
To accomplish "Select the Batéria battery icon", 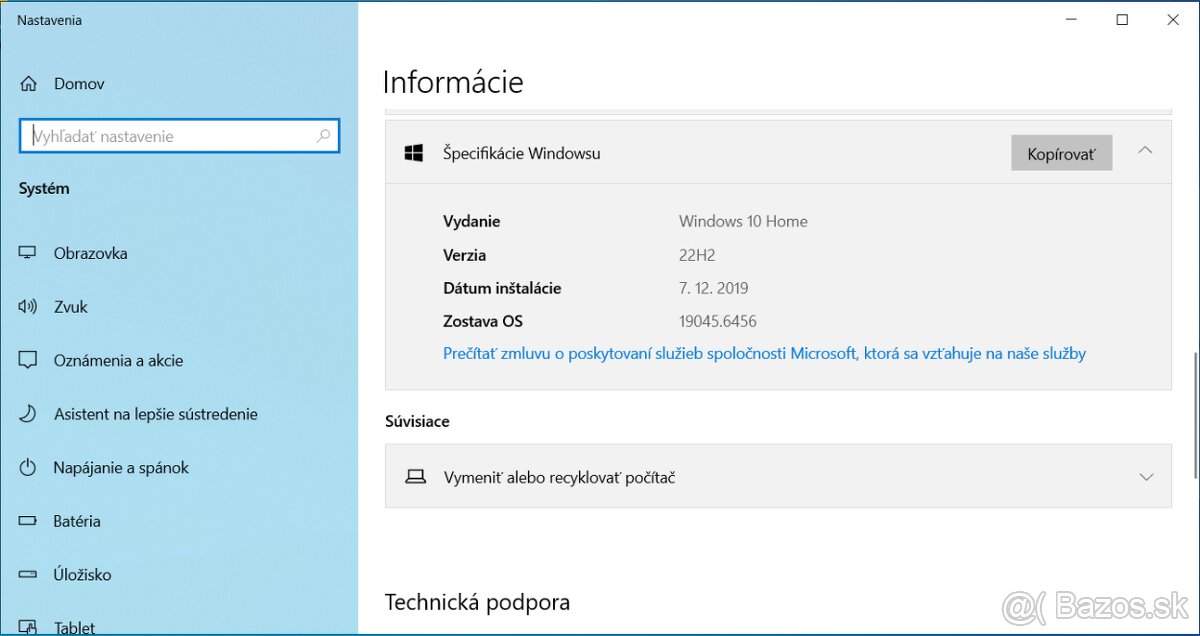I will 29,520.
